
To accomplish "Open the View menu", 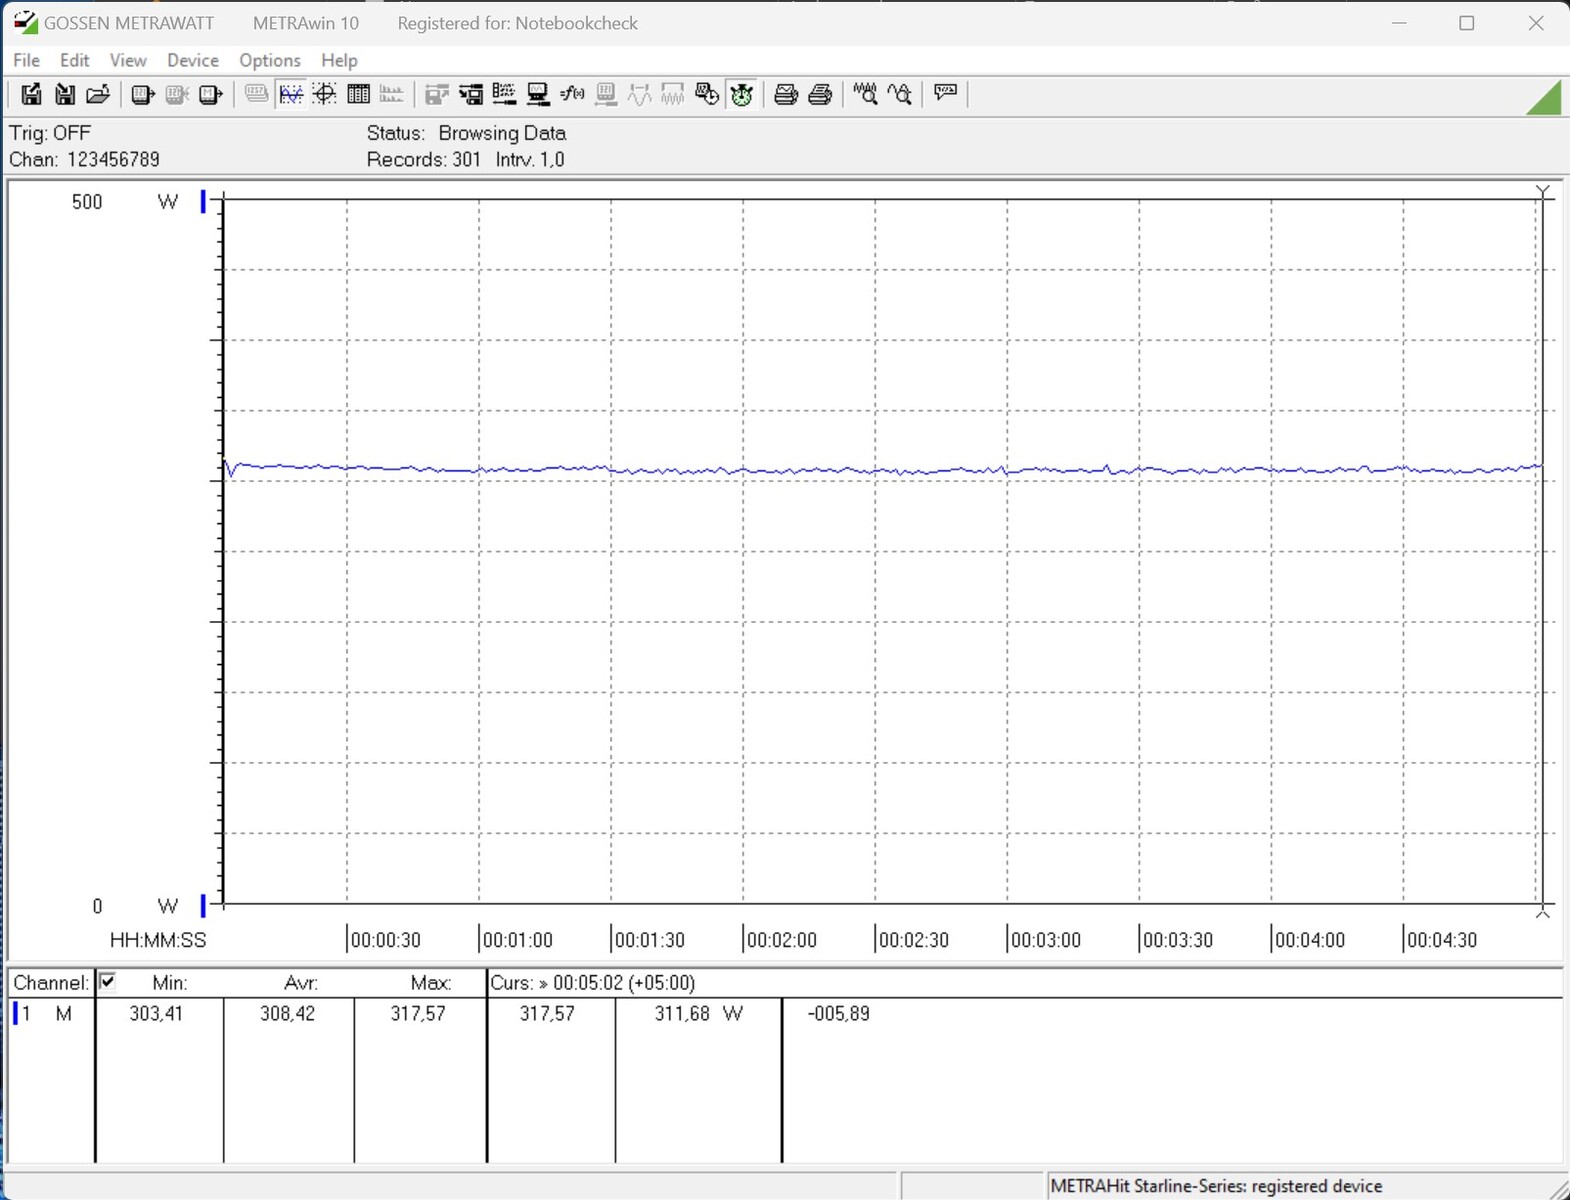I will 128,60.
